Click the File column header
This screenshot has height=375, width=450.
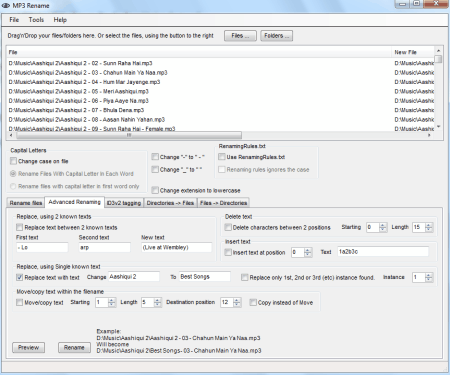pos(199,52)
